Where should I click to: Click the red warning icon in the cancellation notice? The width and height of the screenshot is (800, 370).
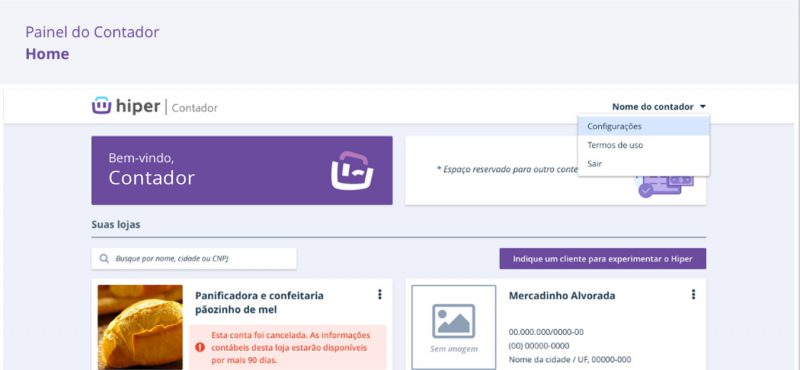coord(199,347)
